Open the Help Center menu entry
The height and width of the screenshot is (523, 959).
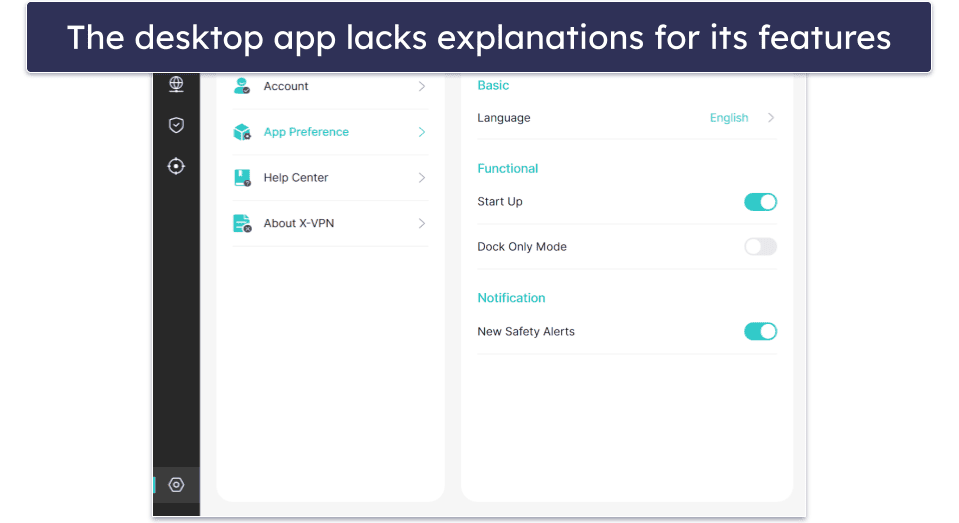[330, 178]
